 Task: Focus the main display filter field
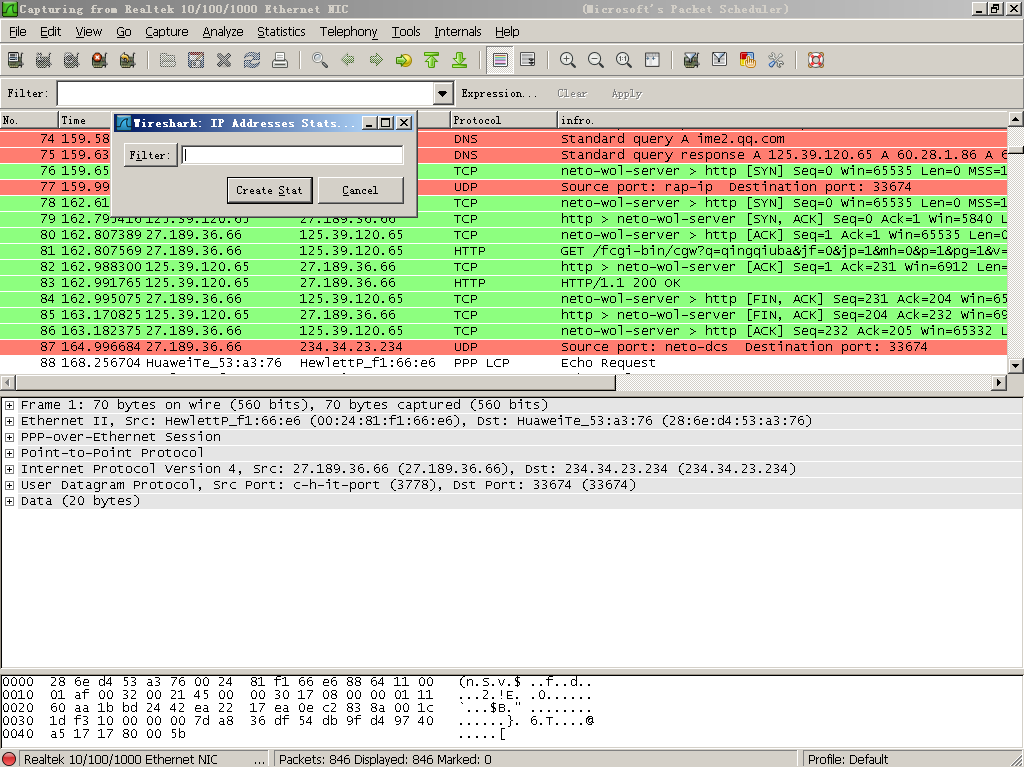246,93
